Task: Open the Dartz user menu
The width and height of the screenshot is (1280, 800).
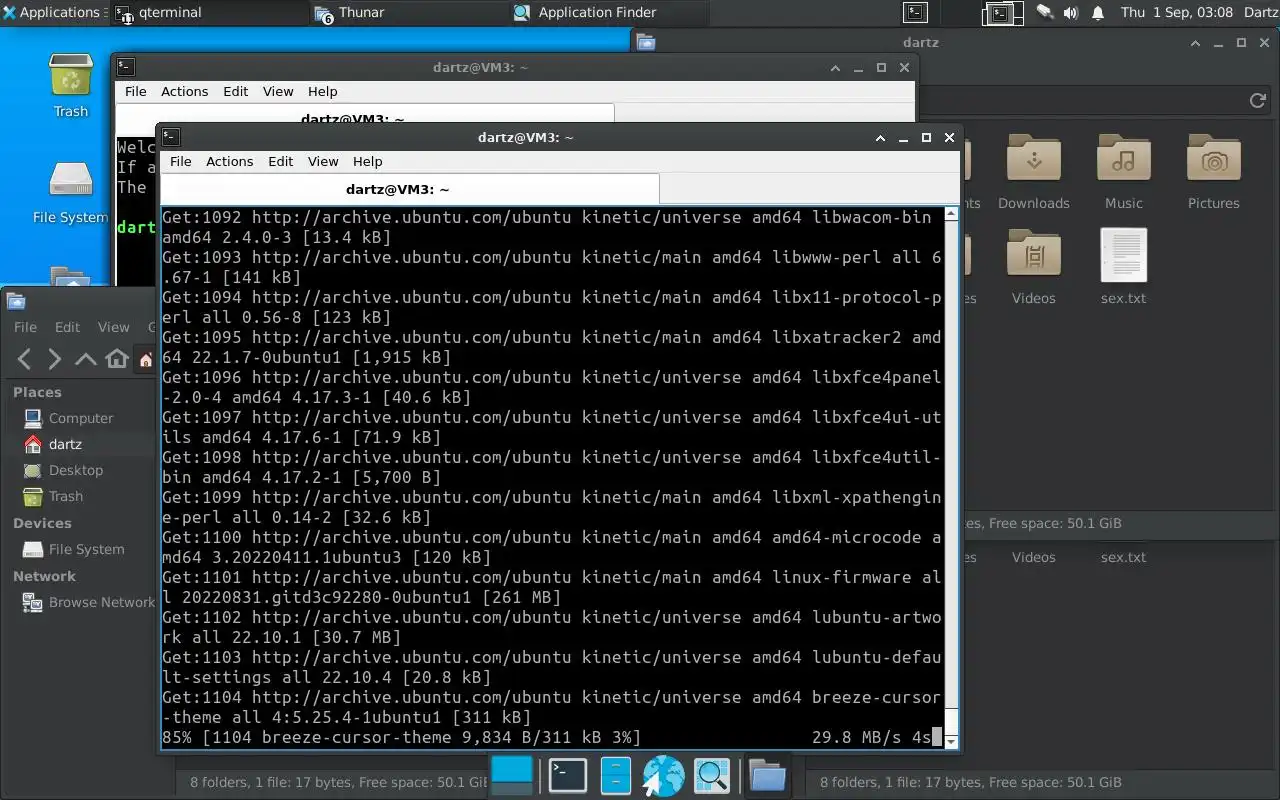Action: pos(1260,13)
